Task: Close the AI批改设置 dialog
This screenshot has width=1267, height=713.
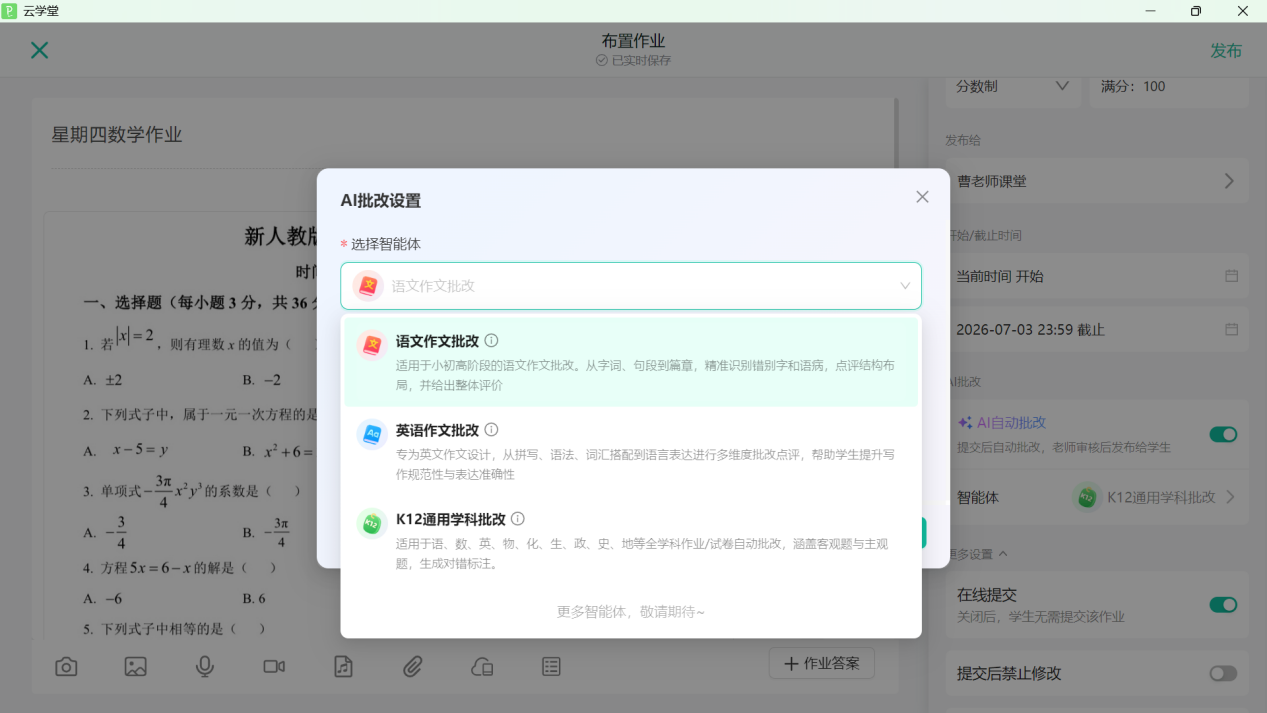Action: tap(922, 197)
